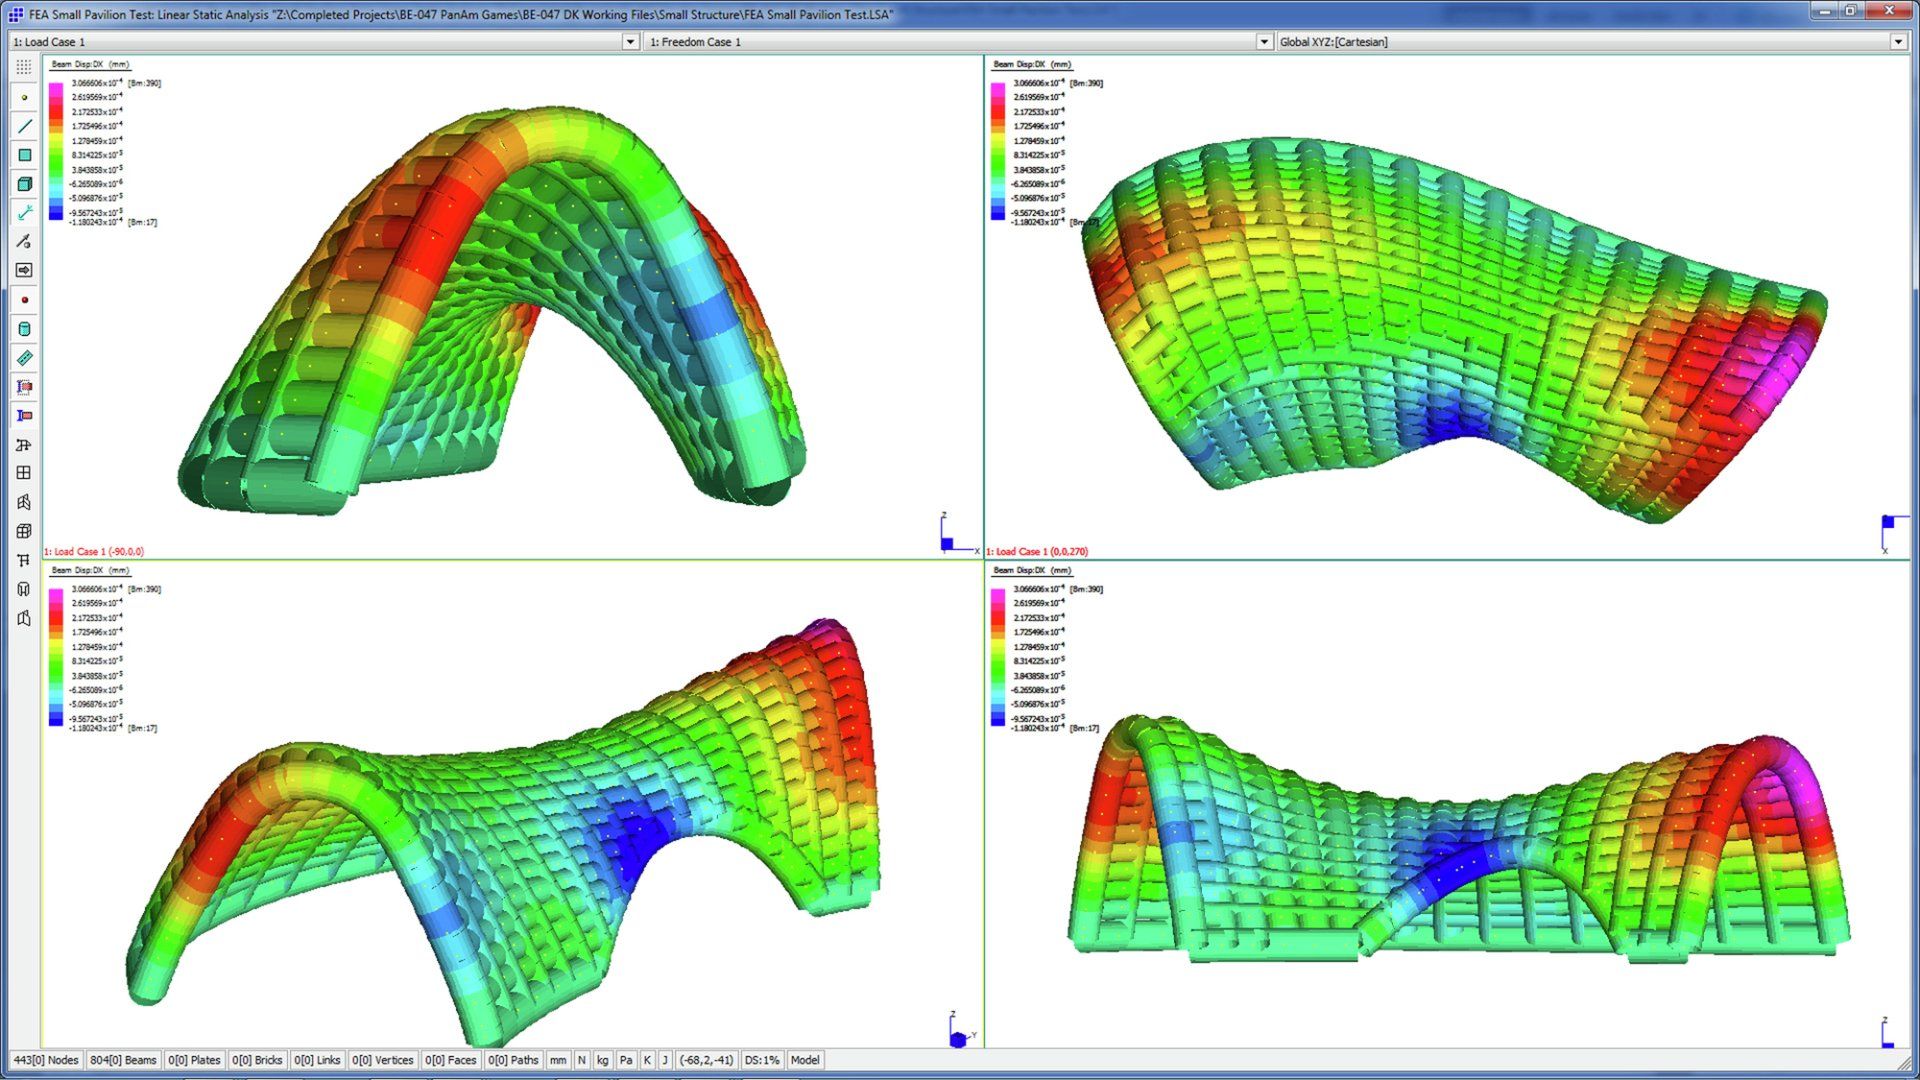
Task: Click the wireframe cube view icon
Action: click(24, 531)
